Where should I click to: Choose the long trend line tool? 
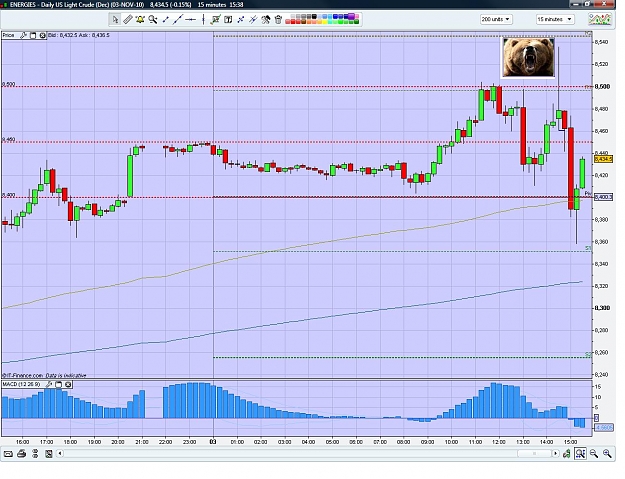[178, 19]
